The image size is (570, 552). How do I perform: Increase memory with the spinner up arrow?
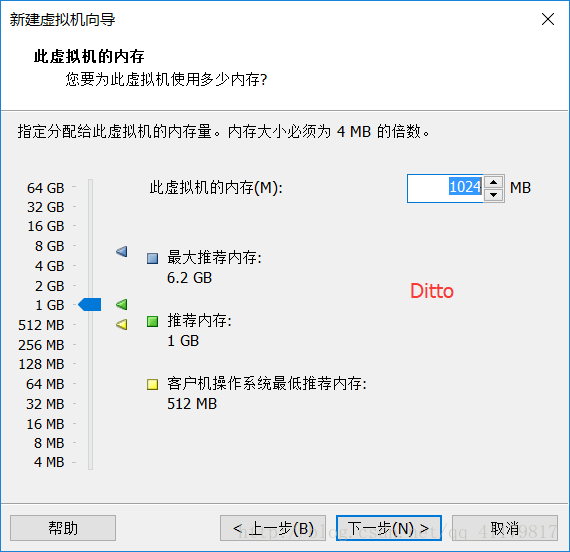click(493, 182)
